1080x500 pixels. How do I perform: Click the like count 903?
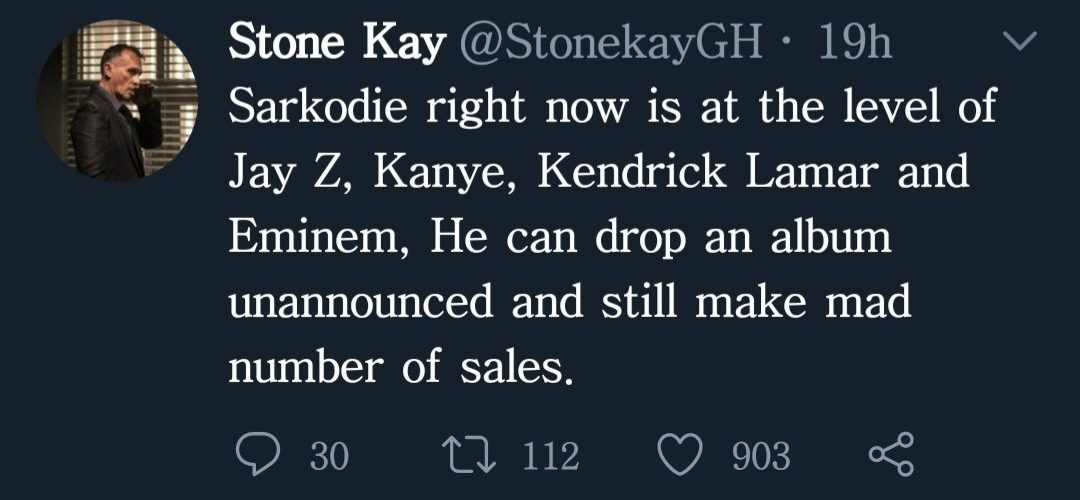pyautogui.click(x=762, y=457)
